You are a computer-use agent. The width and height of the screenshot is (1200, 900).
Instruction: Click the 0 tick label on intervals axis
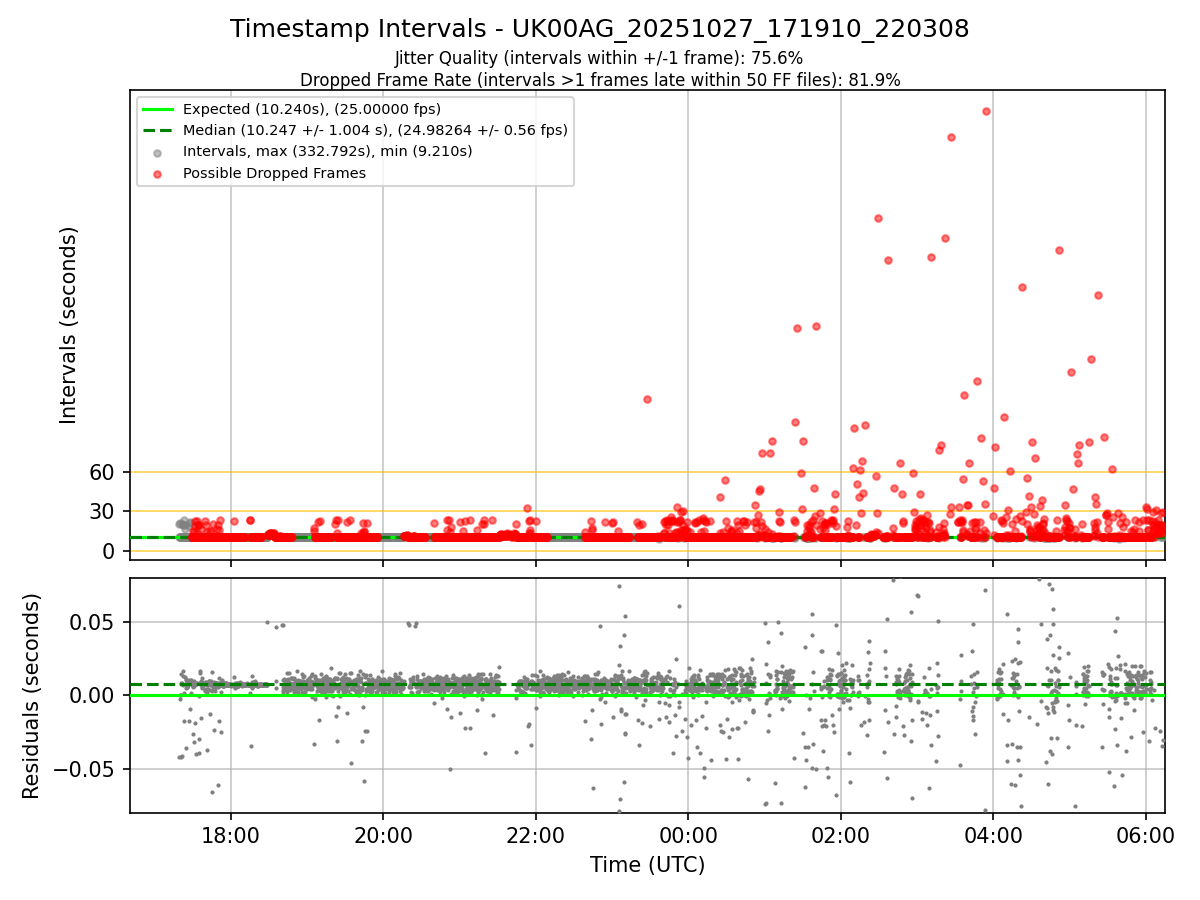pos(111,551)
